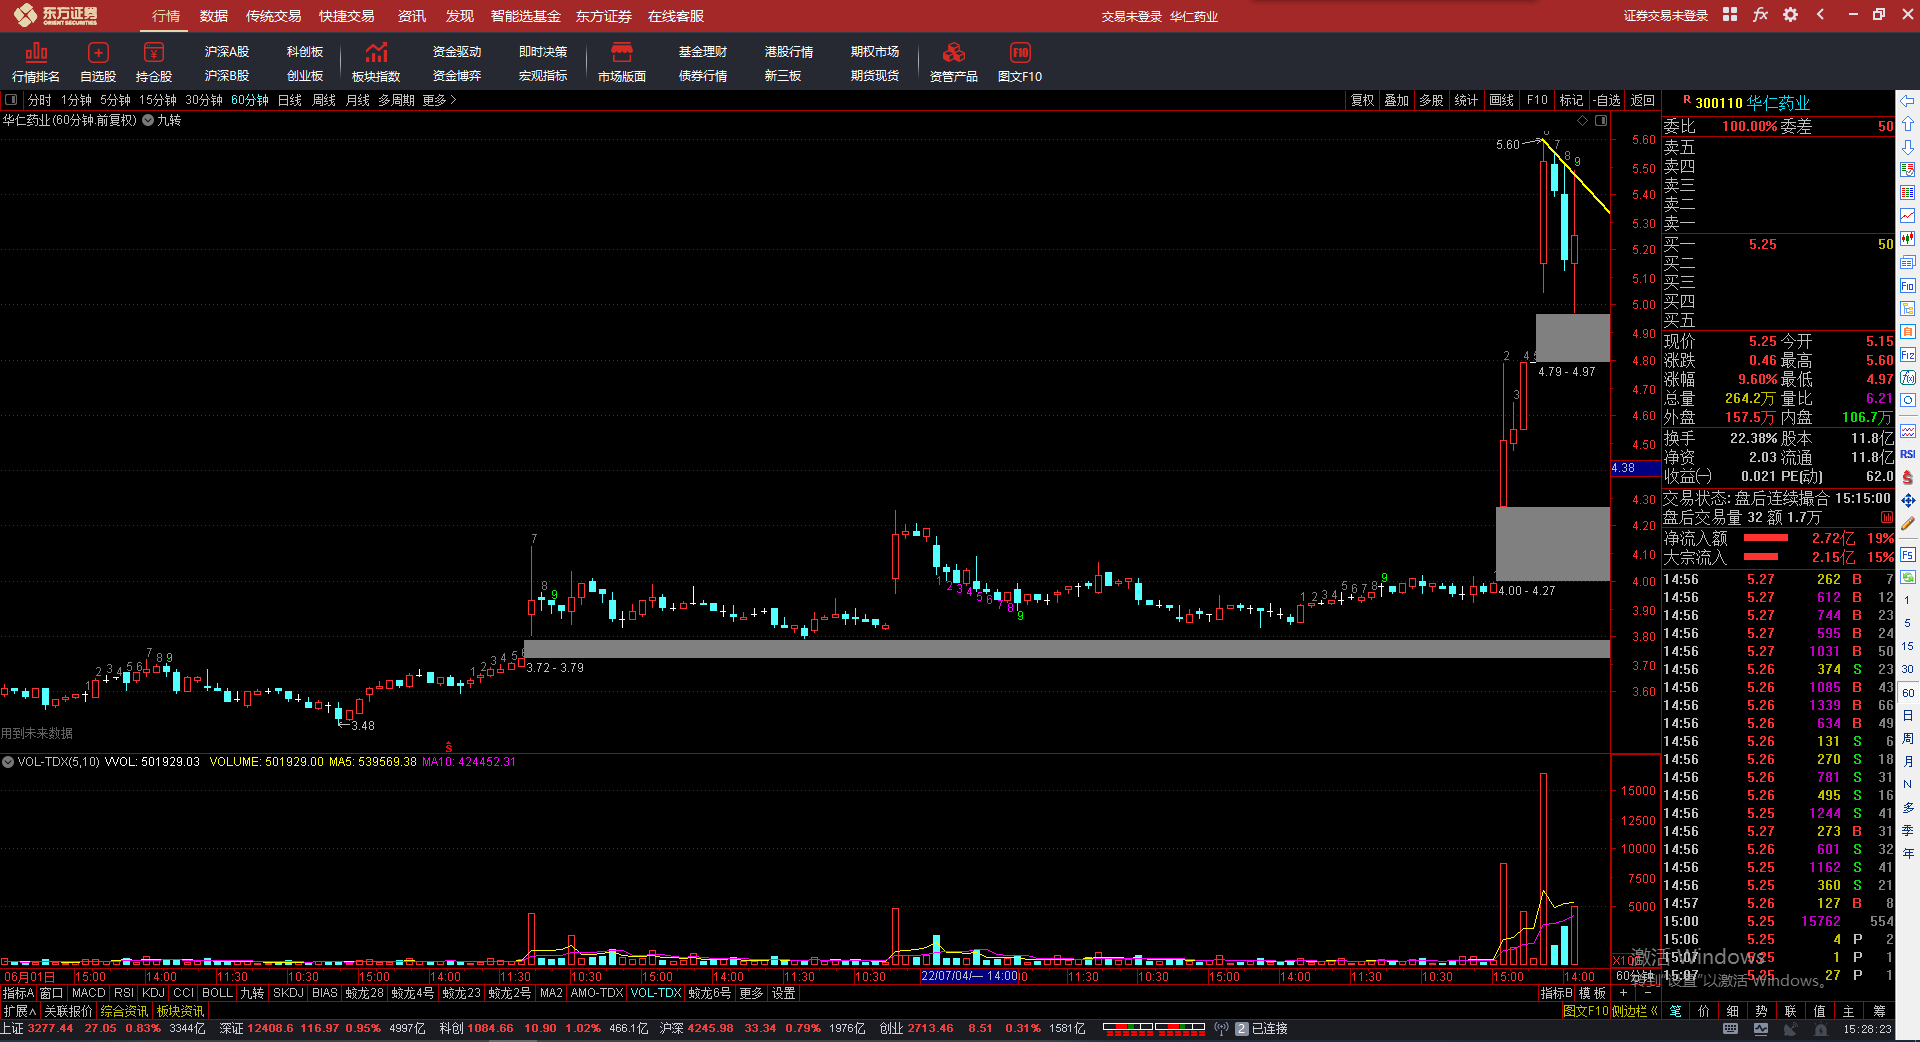Click the highlighted 22/07/04 date marker on time axis
Screen dimensions: 1920x1042
969,976
